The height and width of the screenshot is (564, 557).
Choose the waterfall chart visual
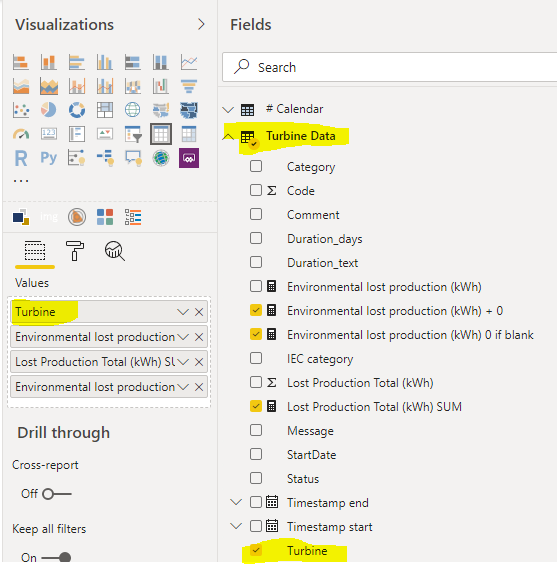pyautogui.click(x=161, y=86)
